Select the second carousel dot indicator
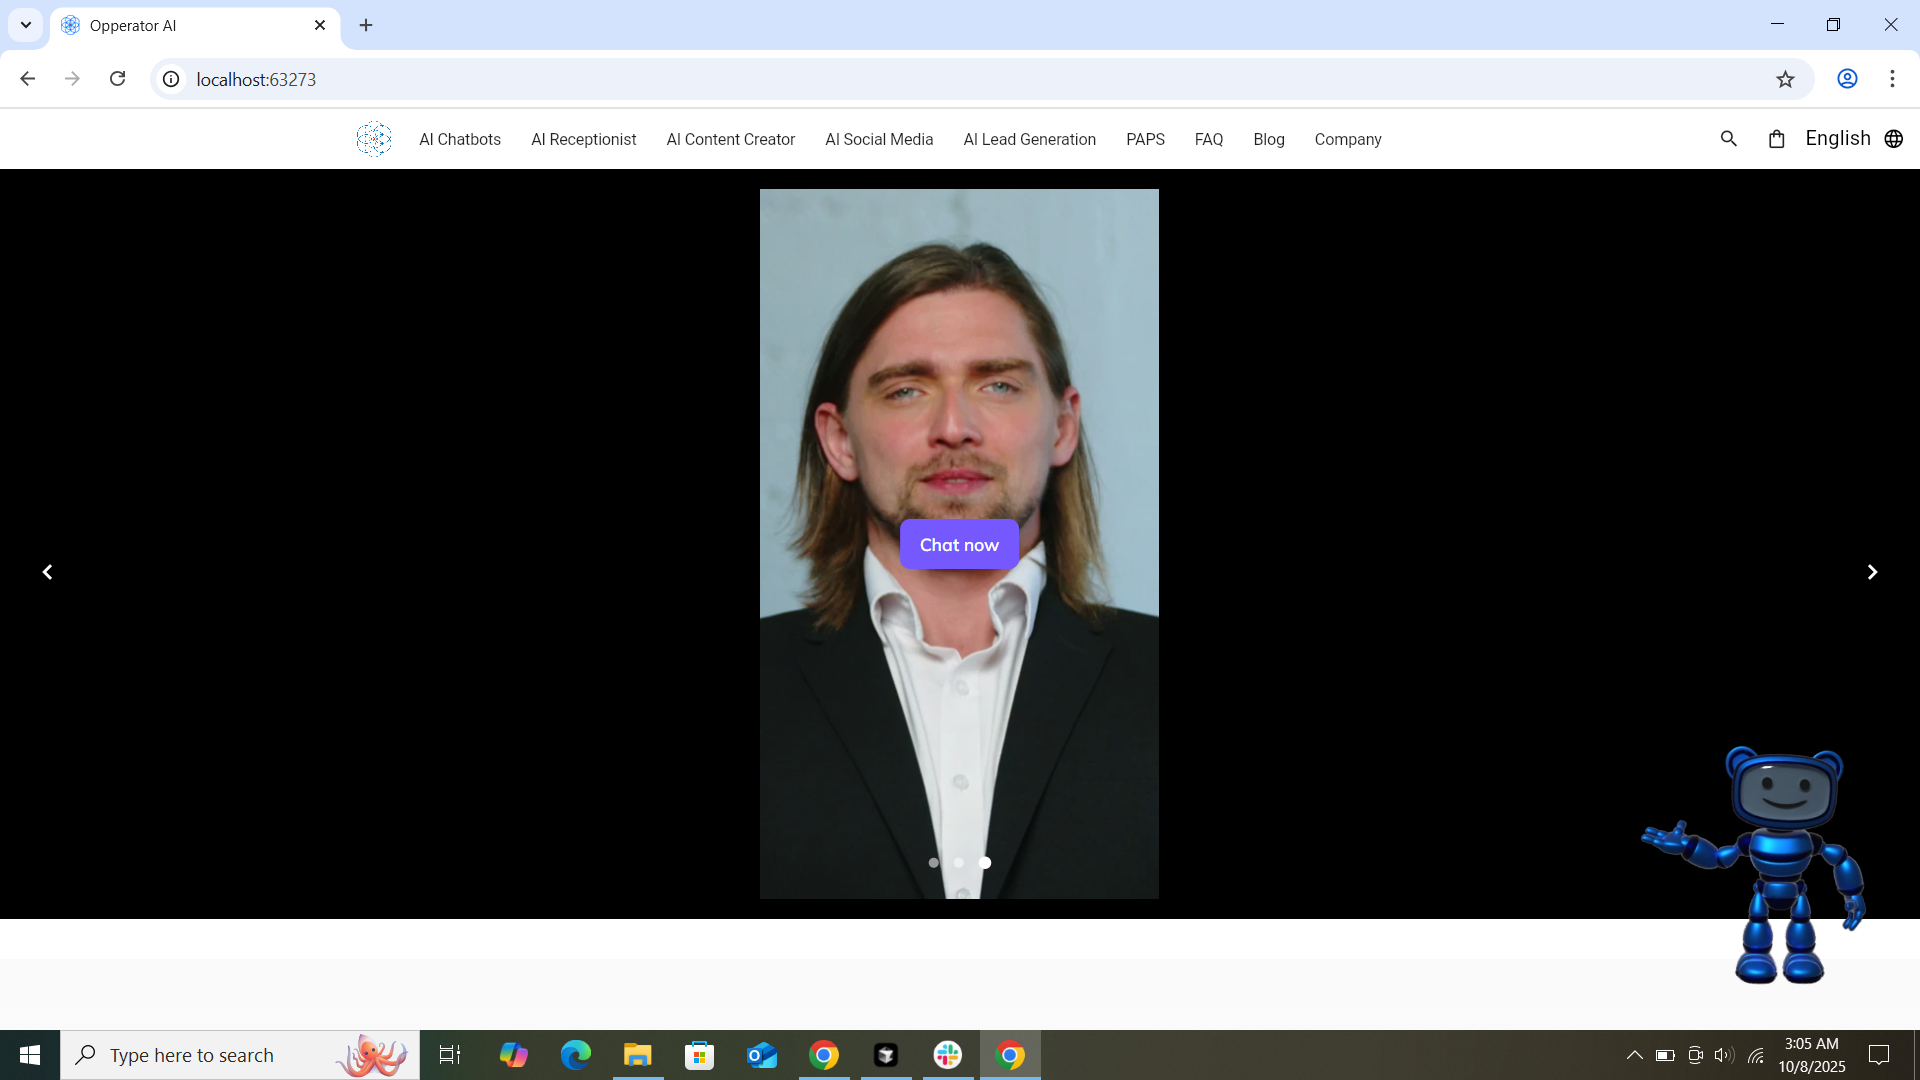The image size is (1920, 1080). pyautogui.click(x=959, y=862)
